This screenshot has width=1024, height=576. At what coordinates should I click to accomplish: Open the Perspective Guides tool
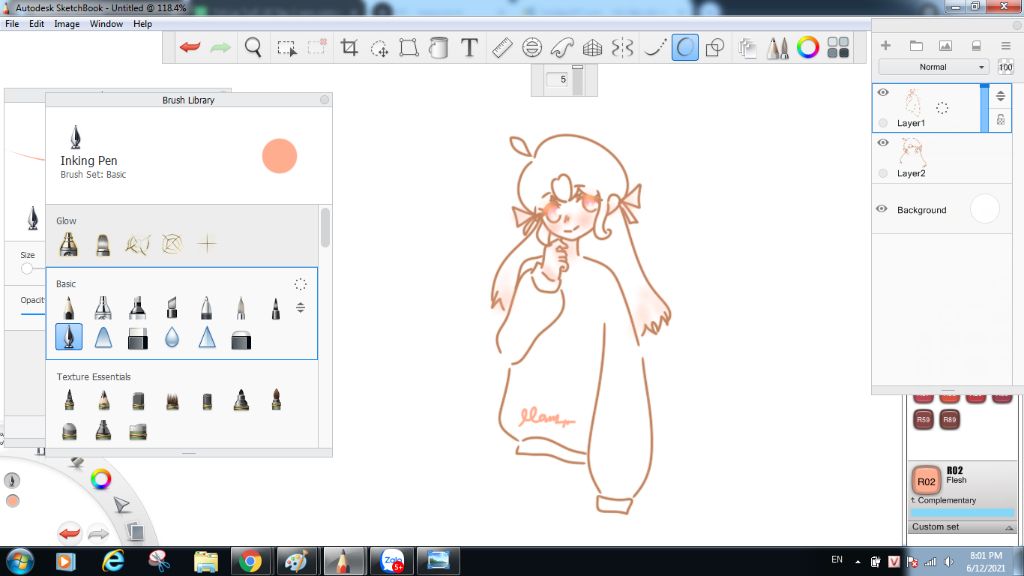point(592,48)
